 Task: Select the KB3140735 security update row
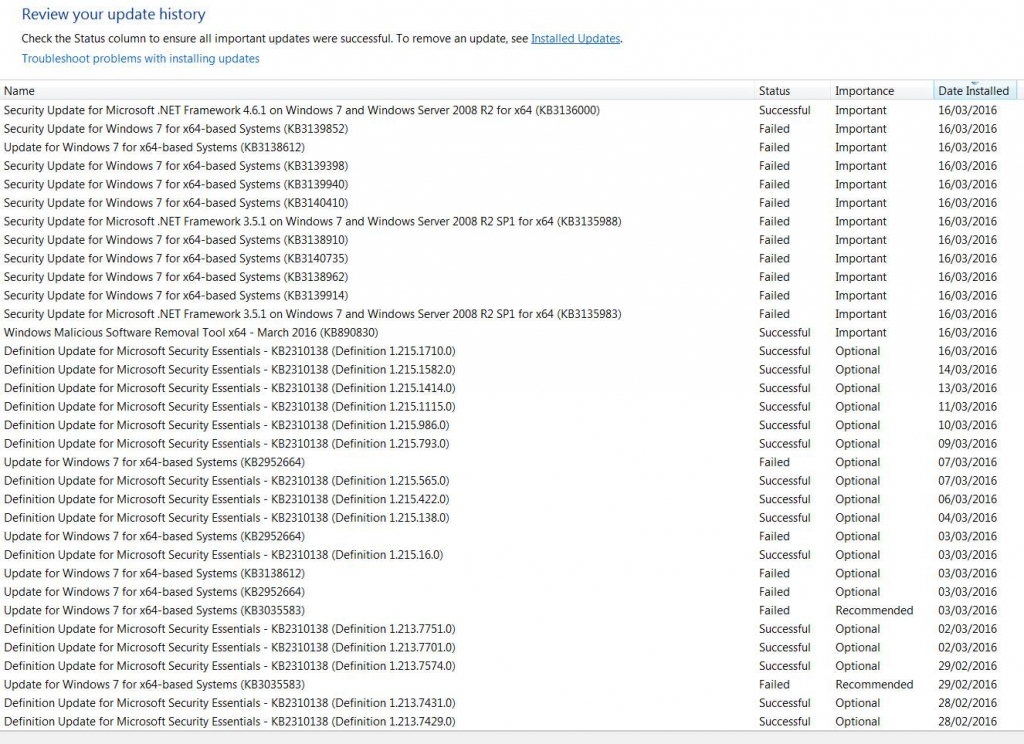[x=176, y=258]
